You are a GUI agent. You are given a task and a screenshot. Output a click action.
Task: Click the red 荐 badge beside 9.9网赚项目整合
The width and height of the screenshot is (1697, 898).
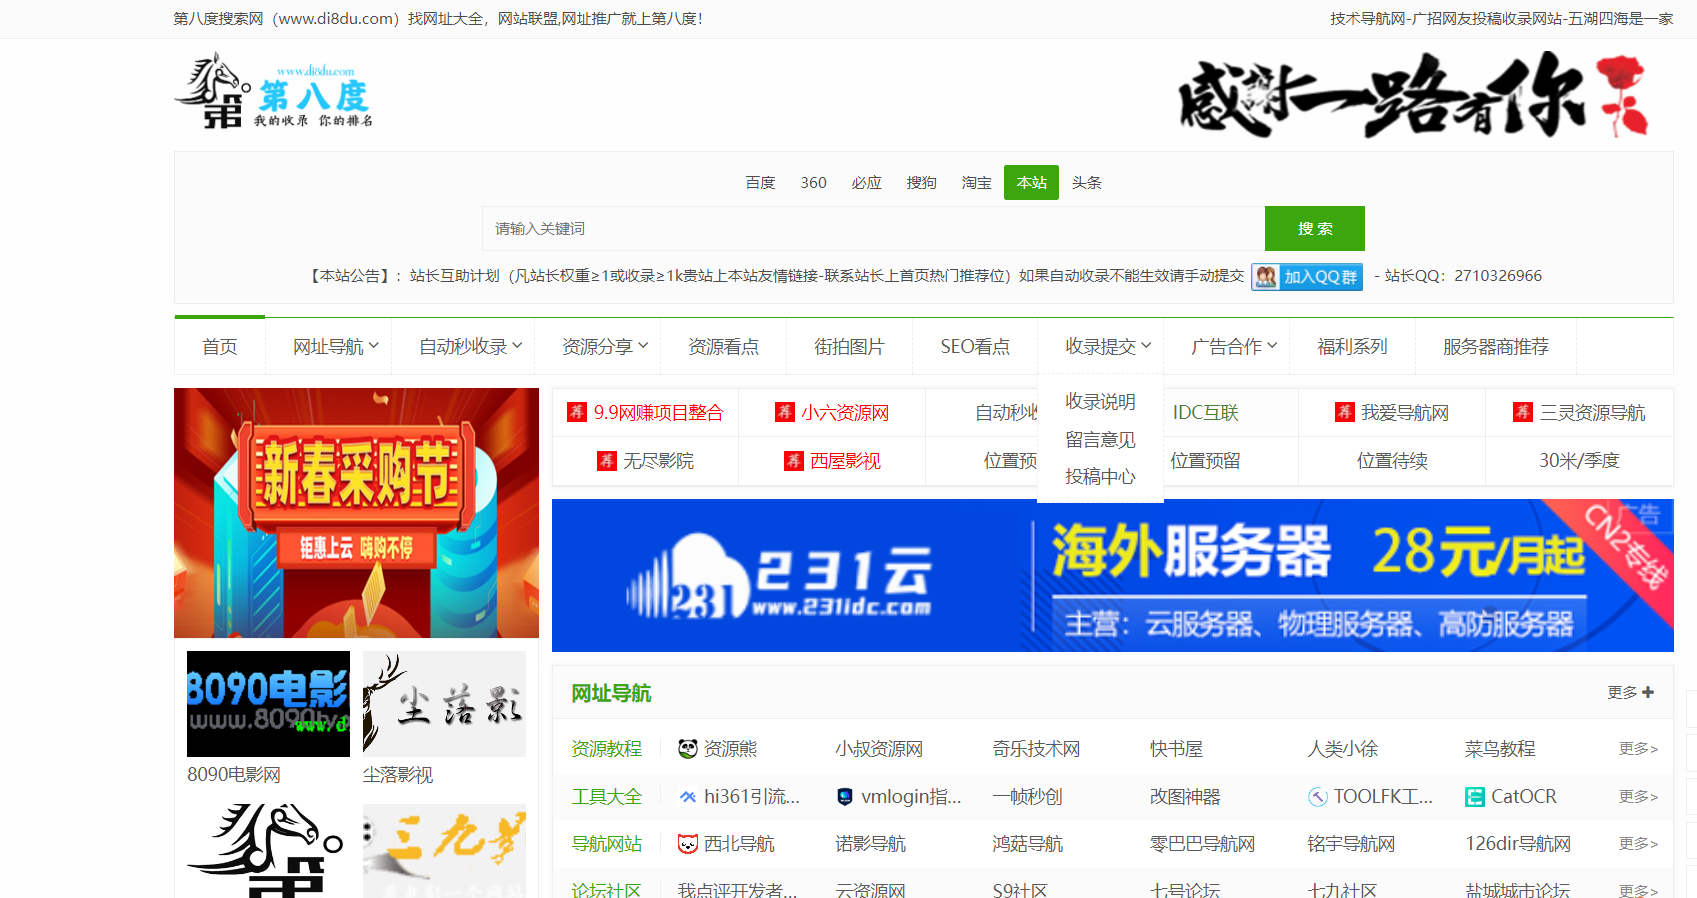(x=577, y=412)
